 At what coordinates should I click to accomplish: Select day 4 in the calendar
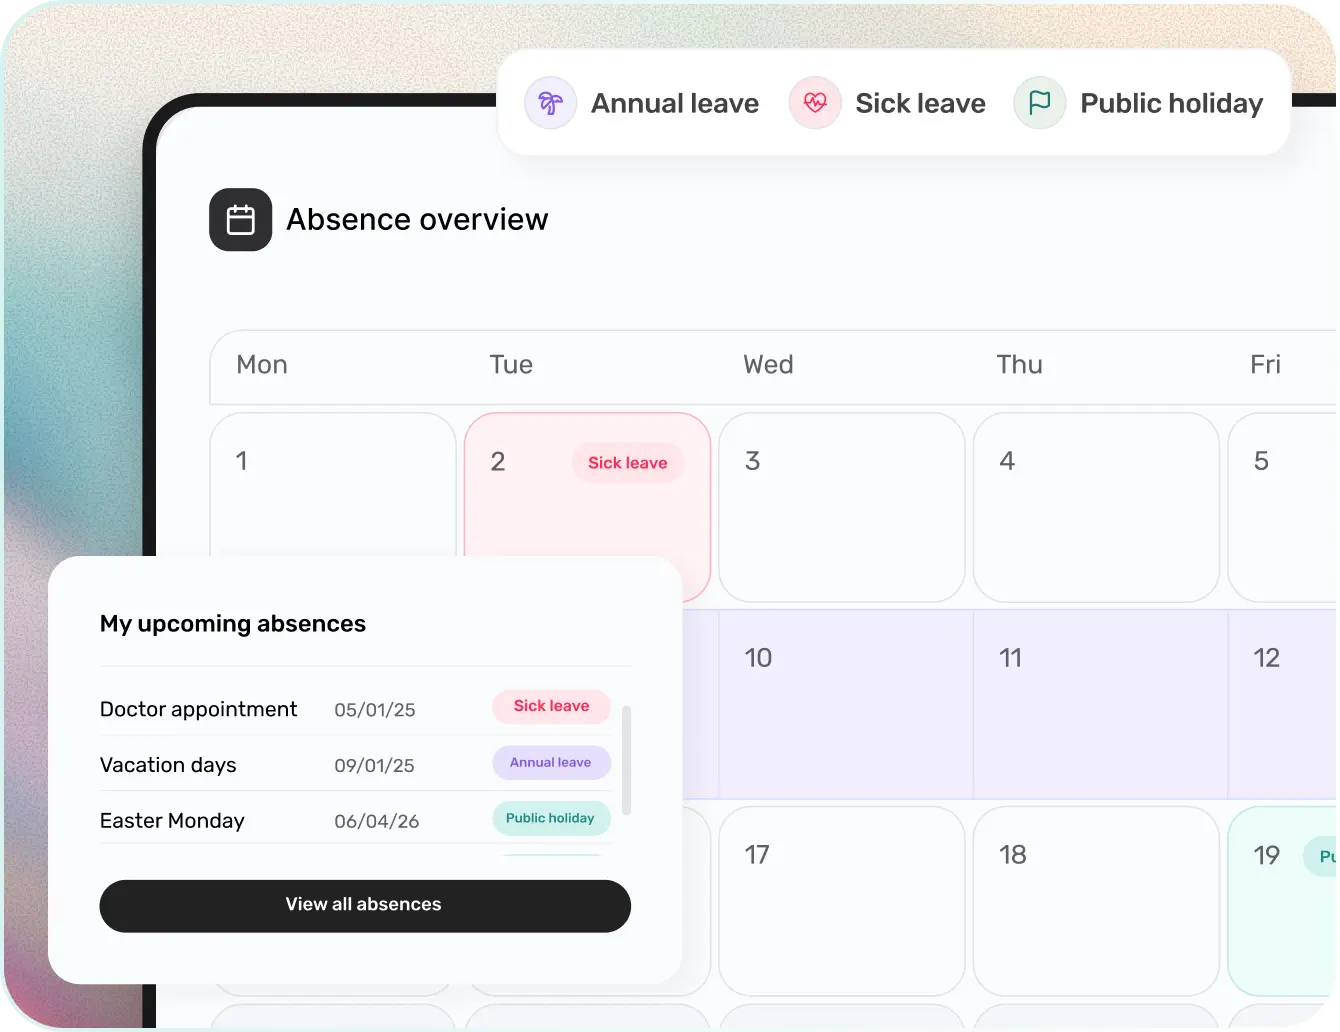[1095, 507]
